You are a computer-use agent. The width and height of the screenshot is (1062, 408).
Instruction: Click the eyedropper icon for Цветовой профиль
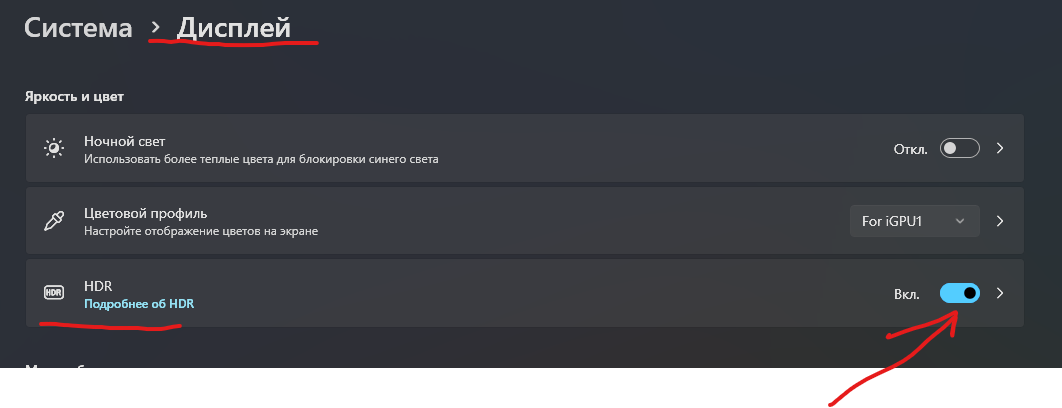click(54, 221)
